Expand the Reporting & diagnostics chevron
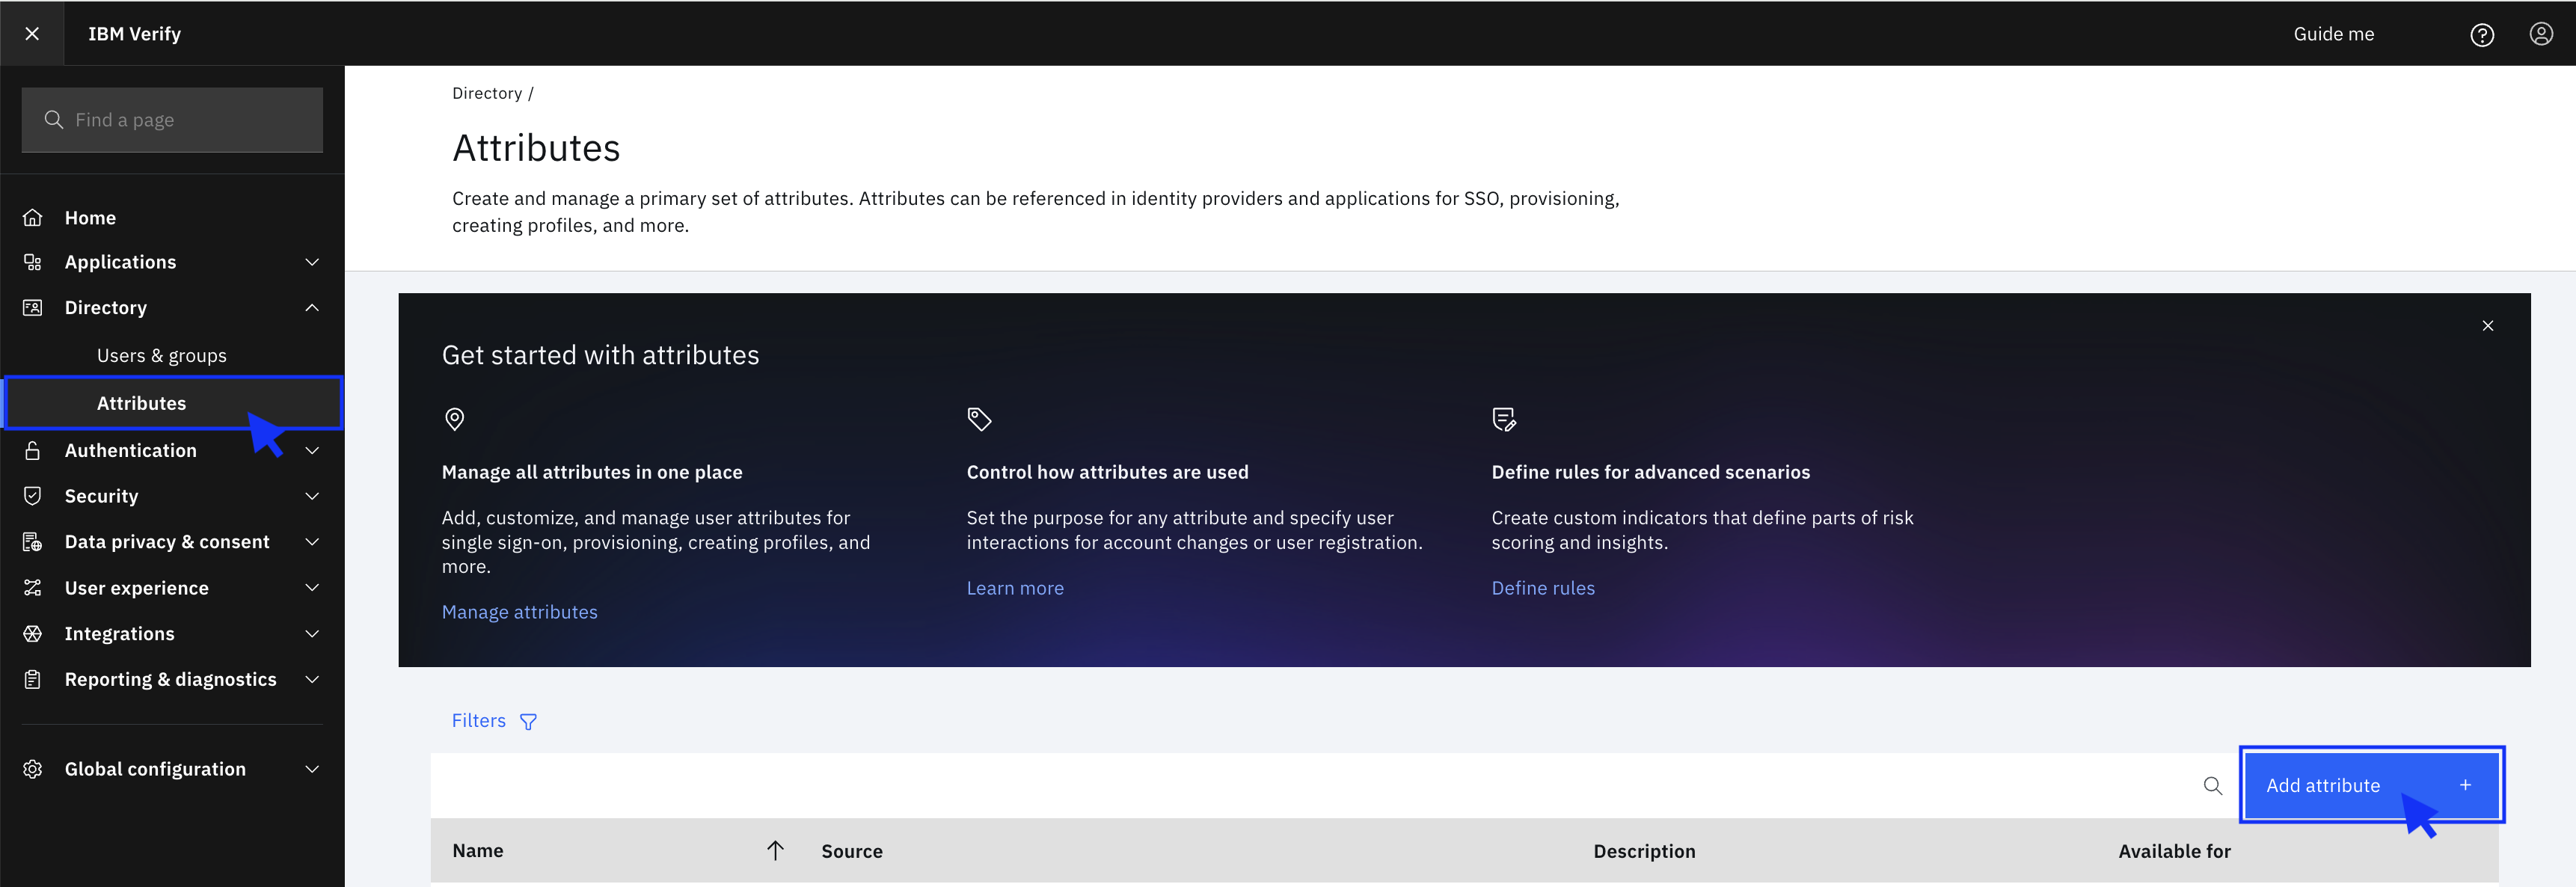This screenshot has width=2576, height=887. pos(312,680)
